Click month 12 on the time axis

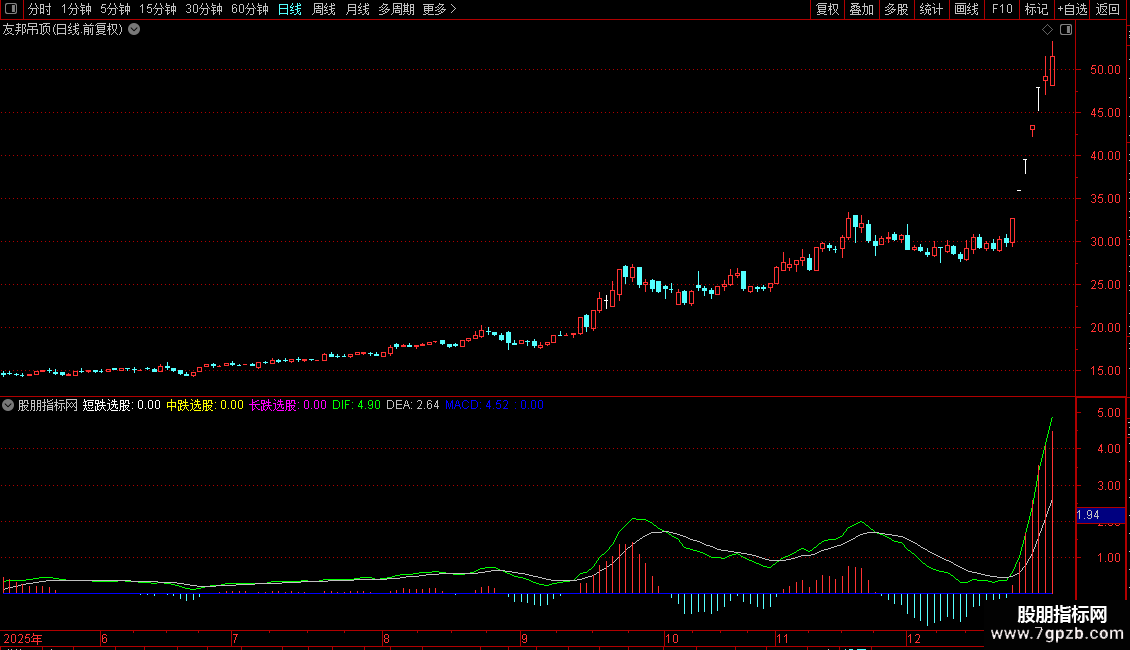pyautogui.click(x=914, y=638)
